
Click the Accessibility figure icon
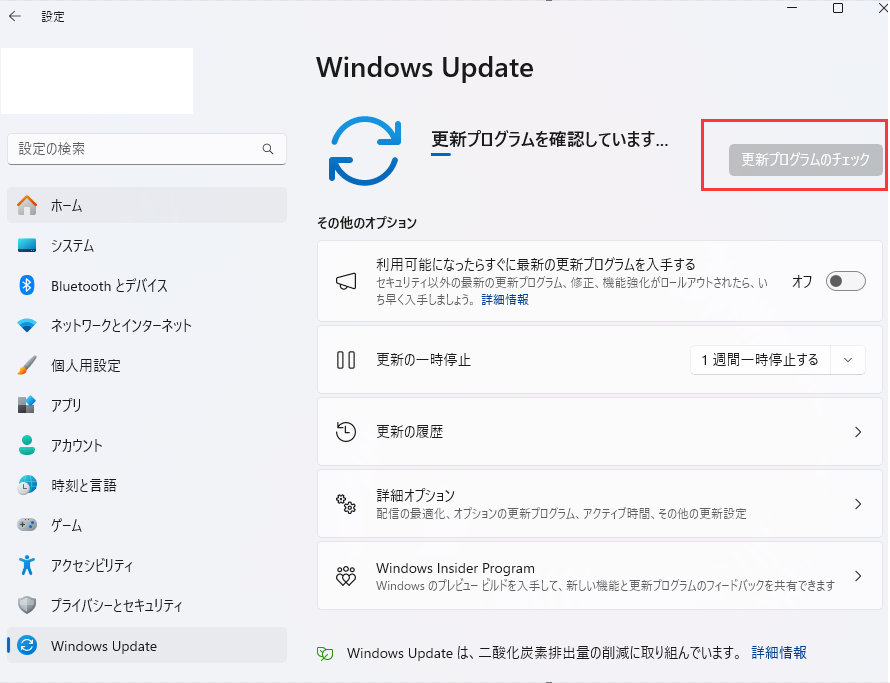click(x=27, y=565)
